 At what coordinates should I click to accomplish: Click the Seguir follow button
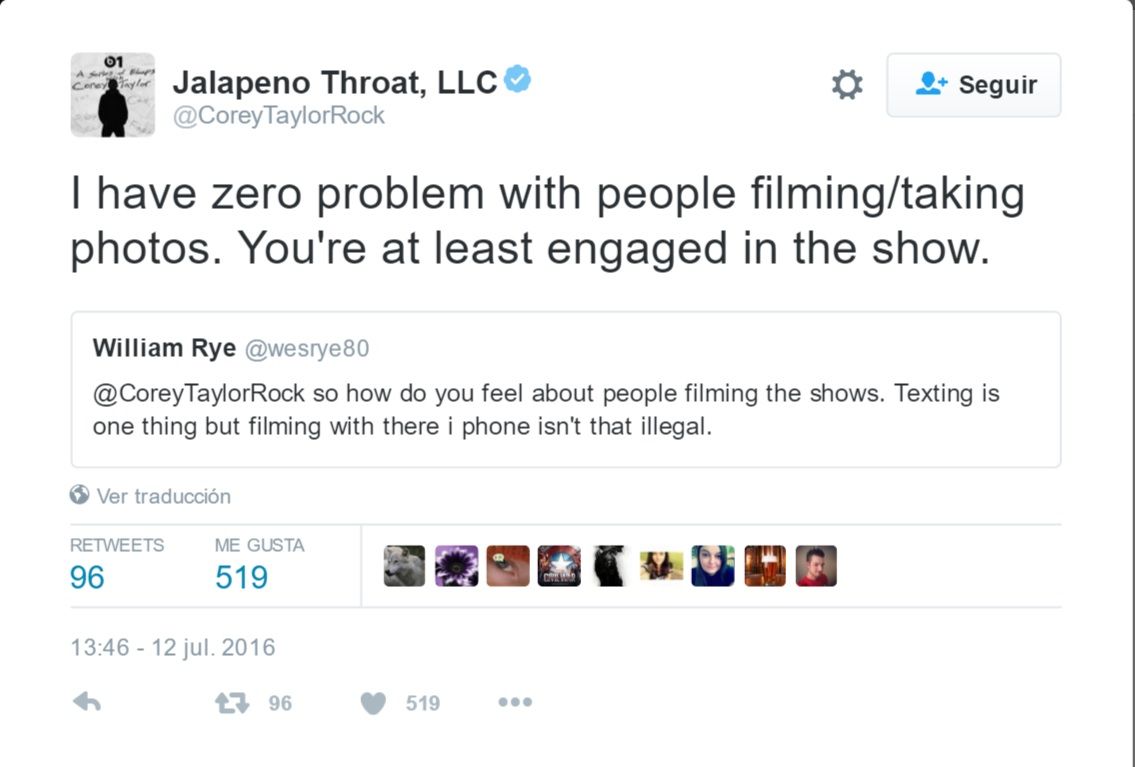point(973,85)
